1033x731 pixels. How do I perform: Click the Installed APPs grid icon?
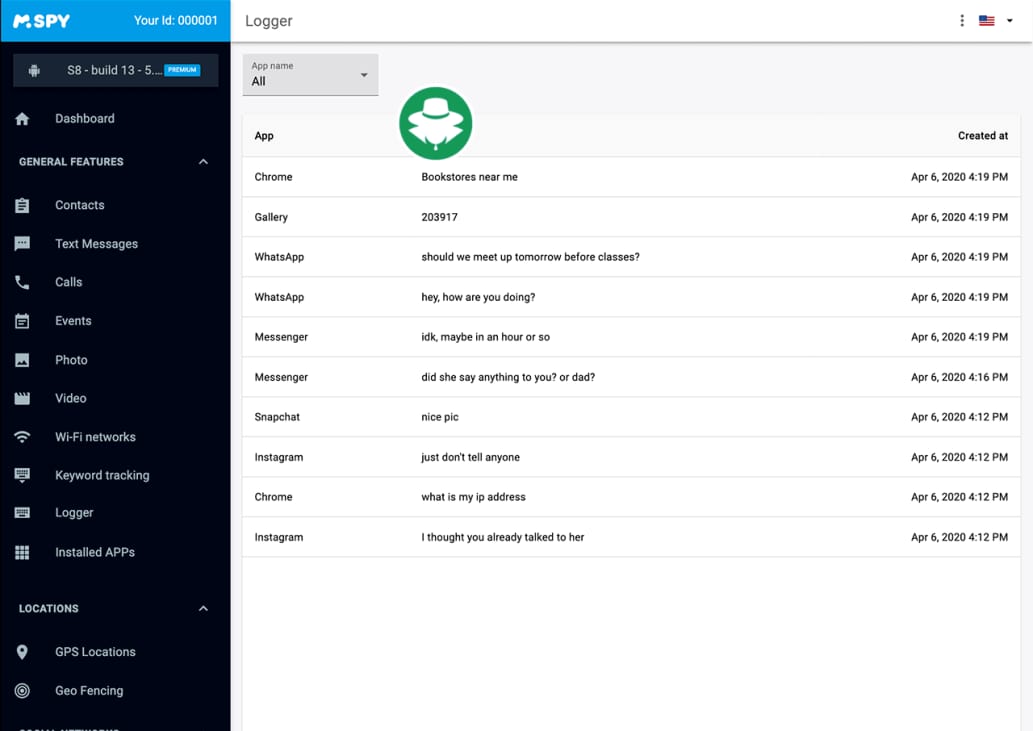point(22,552)
